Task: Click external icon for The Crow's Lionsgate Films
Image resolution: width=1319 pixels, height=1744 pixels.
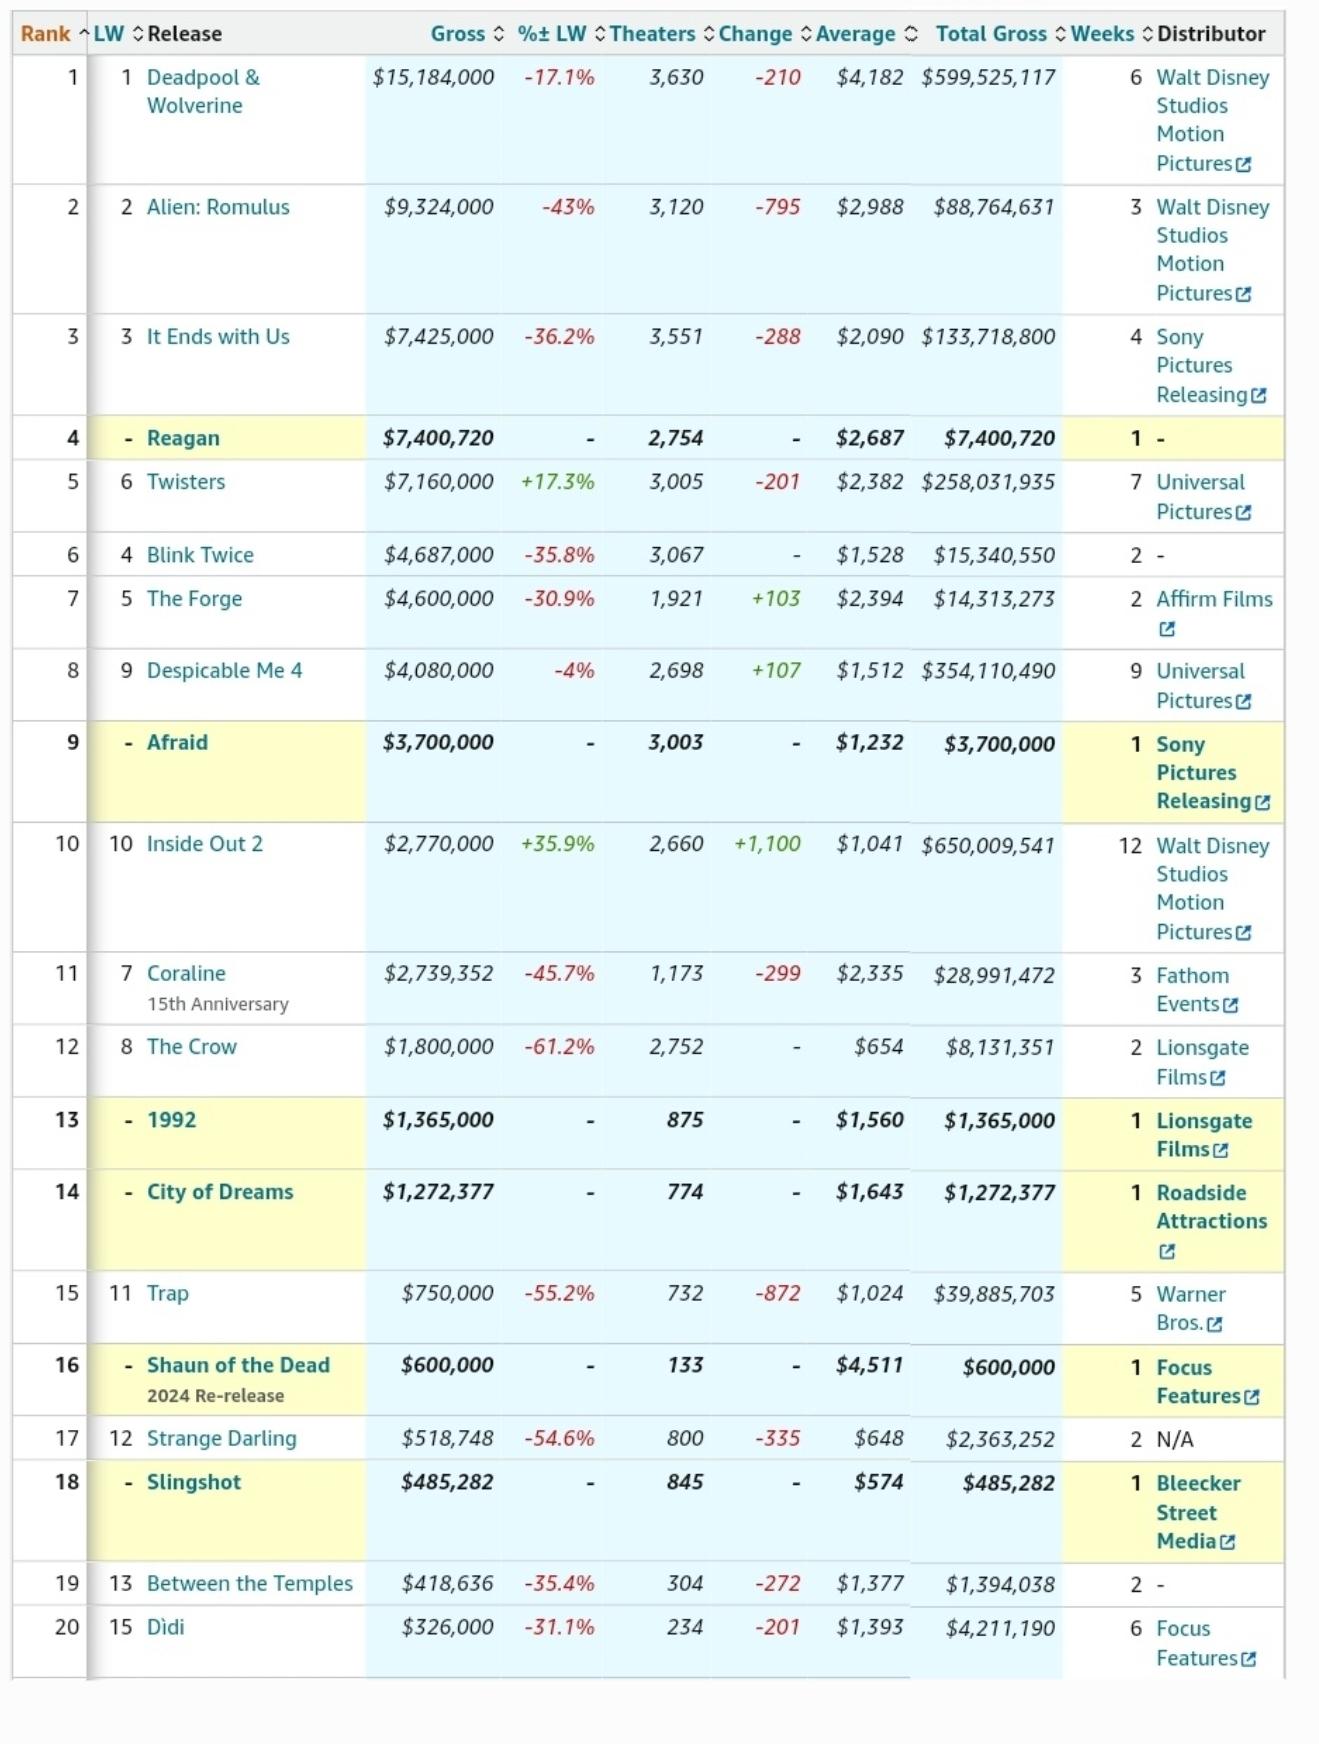Action: 1217,1079
